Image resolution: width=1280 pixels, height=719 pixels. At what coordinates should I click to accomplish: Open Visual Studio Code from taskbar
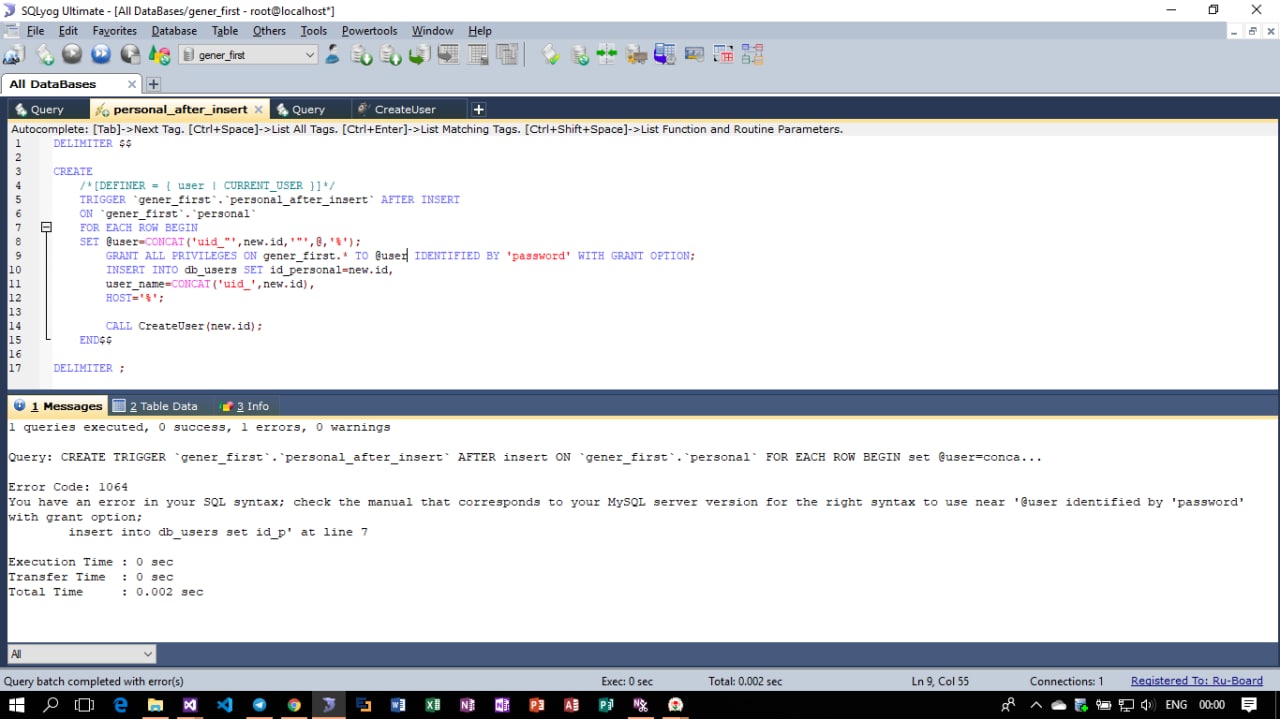225,705
